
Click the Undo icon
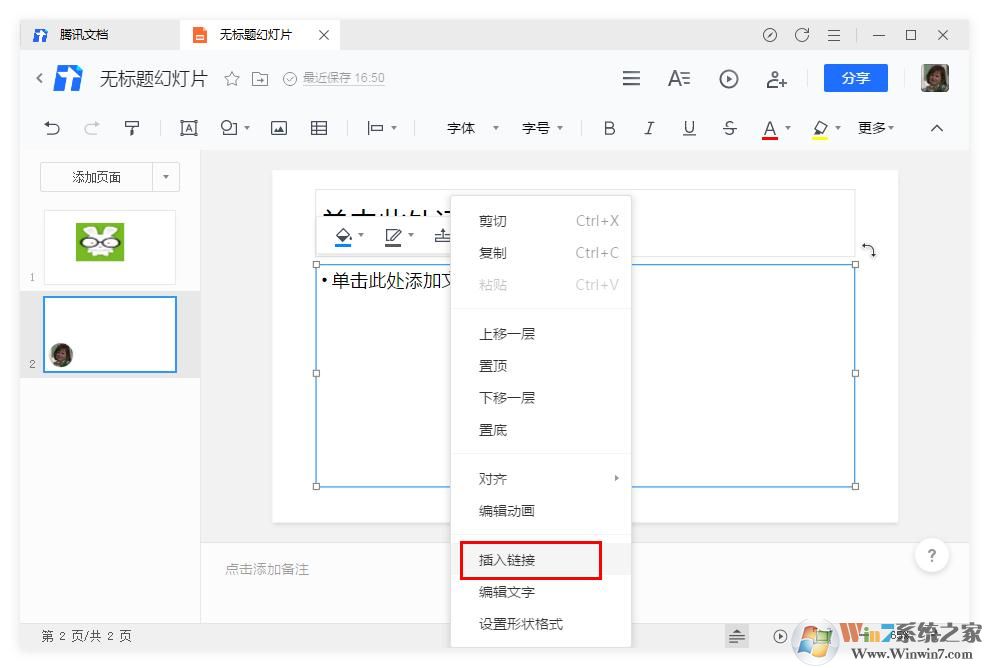click(52, 128)
